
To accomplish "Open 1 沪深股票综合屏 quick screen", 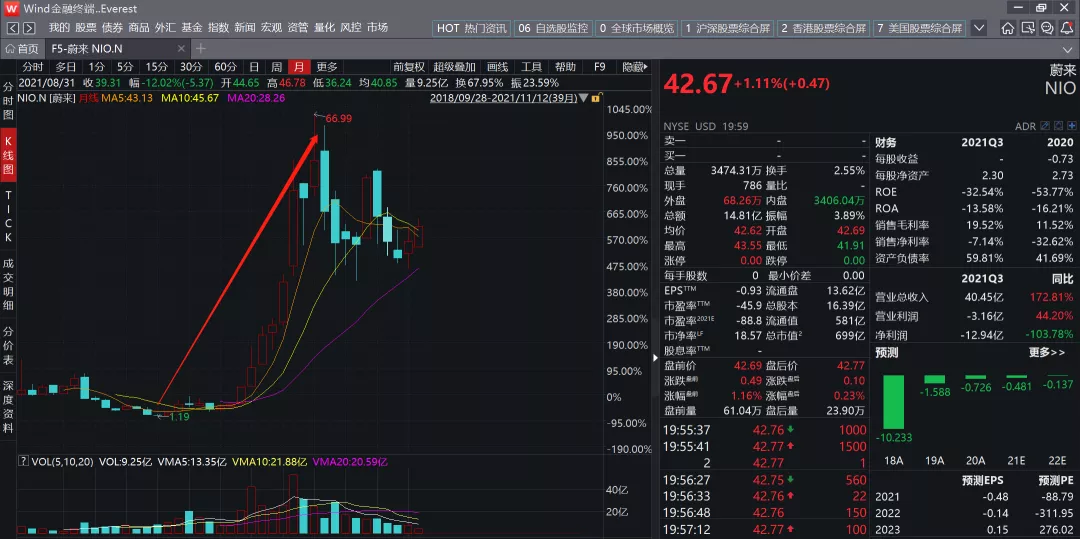I will click(x=727, y=28).
